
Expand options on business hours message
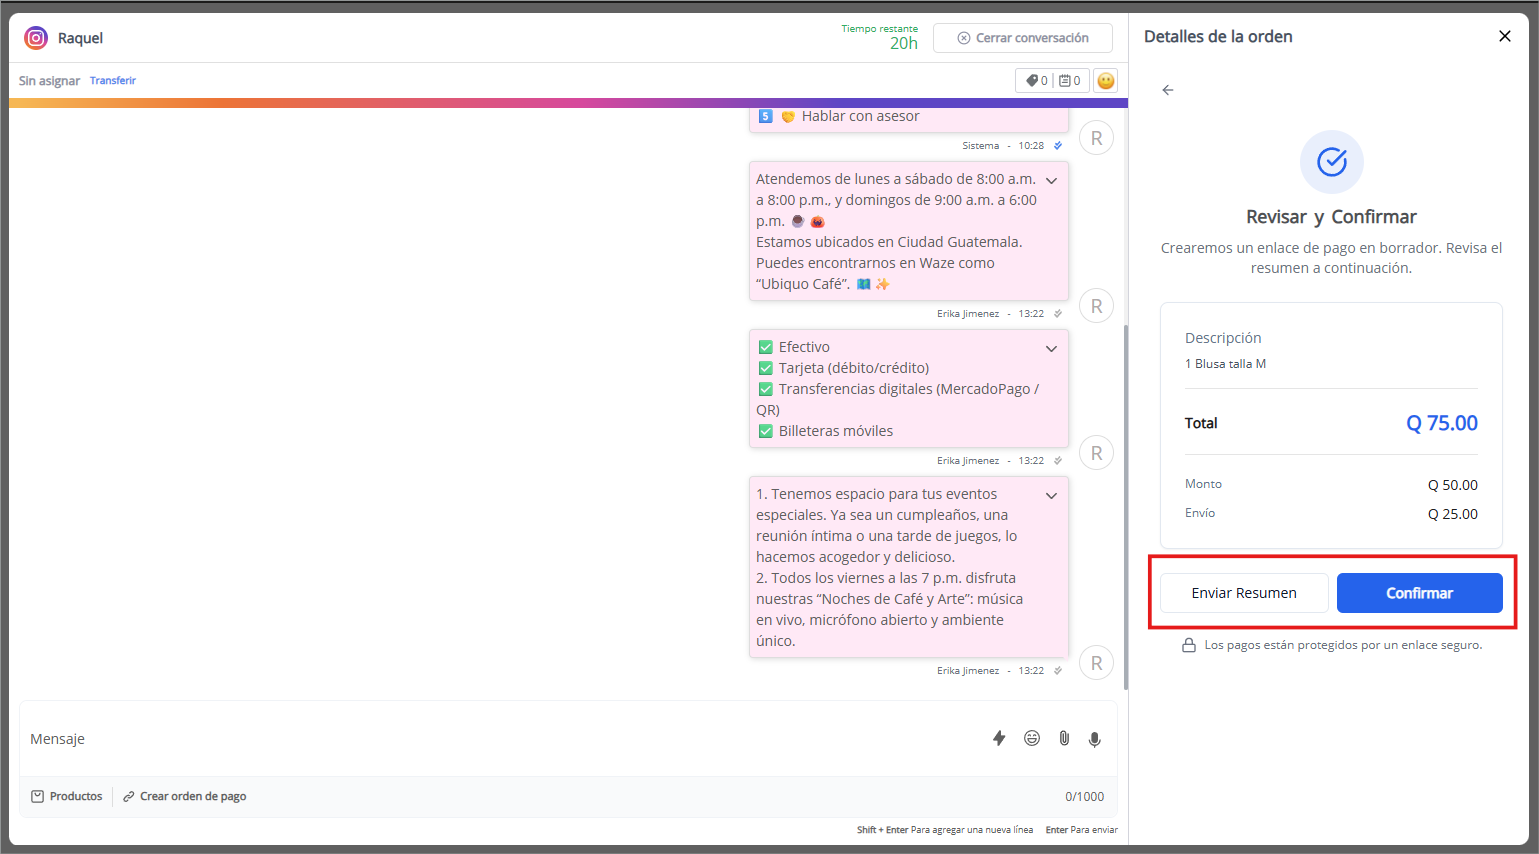pyautogui.click(x=1051, y=181)
